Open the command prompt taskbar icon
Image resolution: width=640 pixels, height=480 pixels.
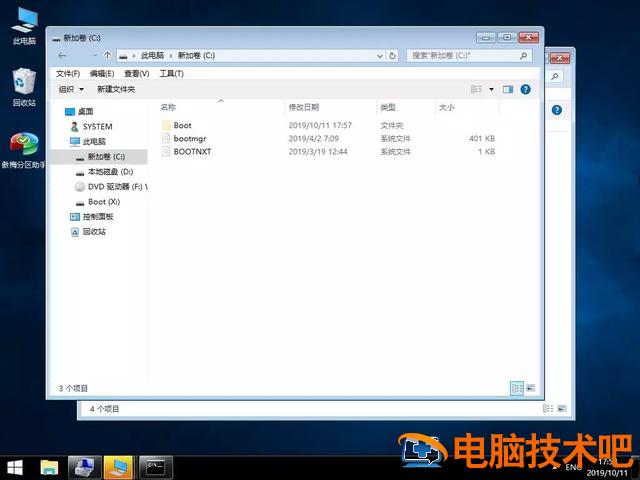pos(155,467)
